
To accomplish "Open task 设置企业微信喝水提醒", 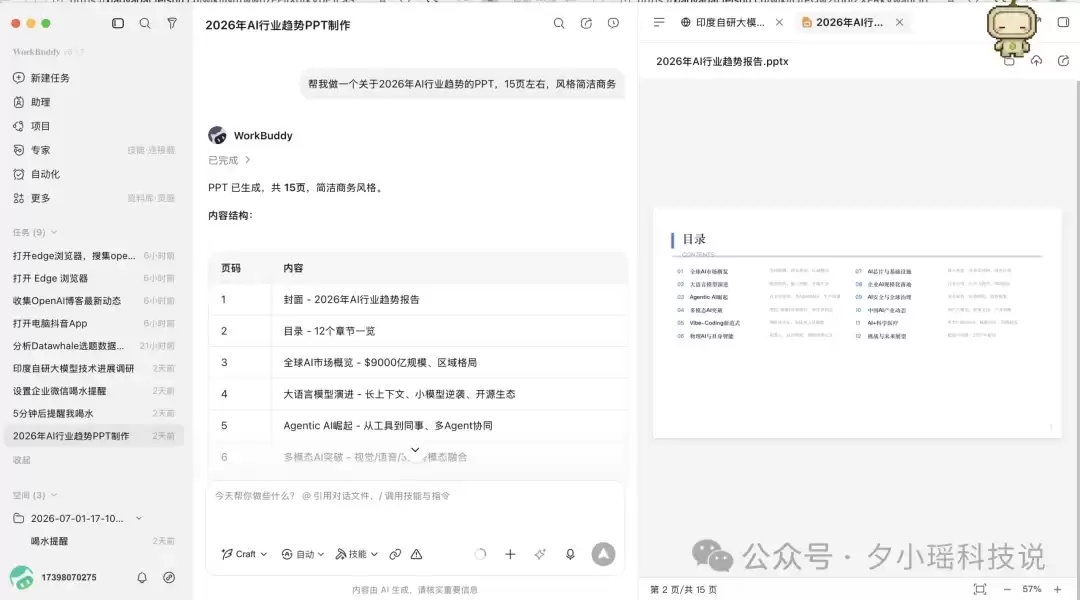I will pos(94,391).
